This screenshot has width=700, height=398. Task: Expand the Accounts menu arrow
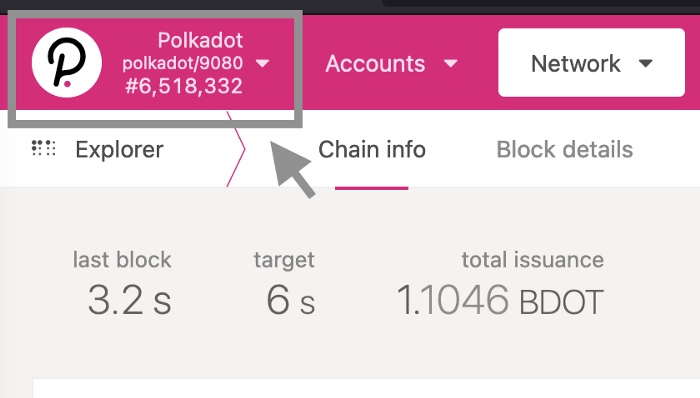pos(451,64)
